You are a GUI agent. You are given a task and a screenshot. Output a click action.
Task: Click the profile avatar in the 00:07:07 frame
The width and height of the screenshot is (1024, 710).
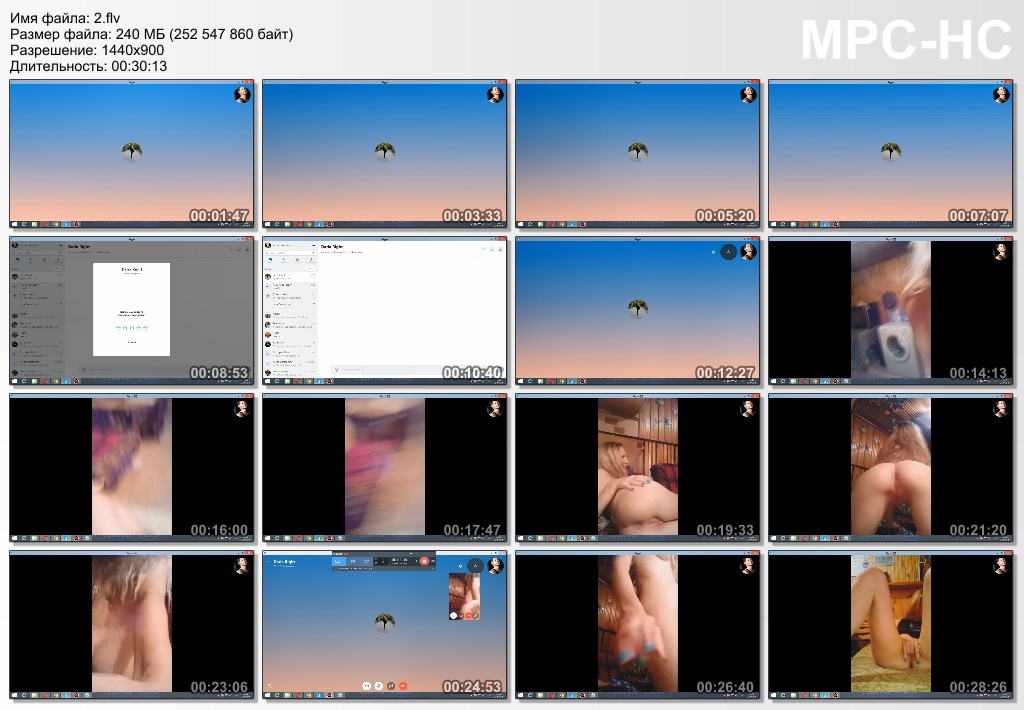(1001, 95)
